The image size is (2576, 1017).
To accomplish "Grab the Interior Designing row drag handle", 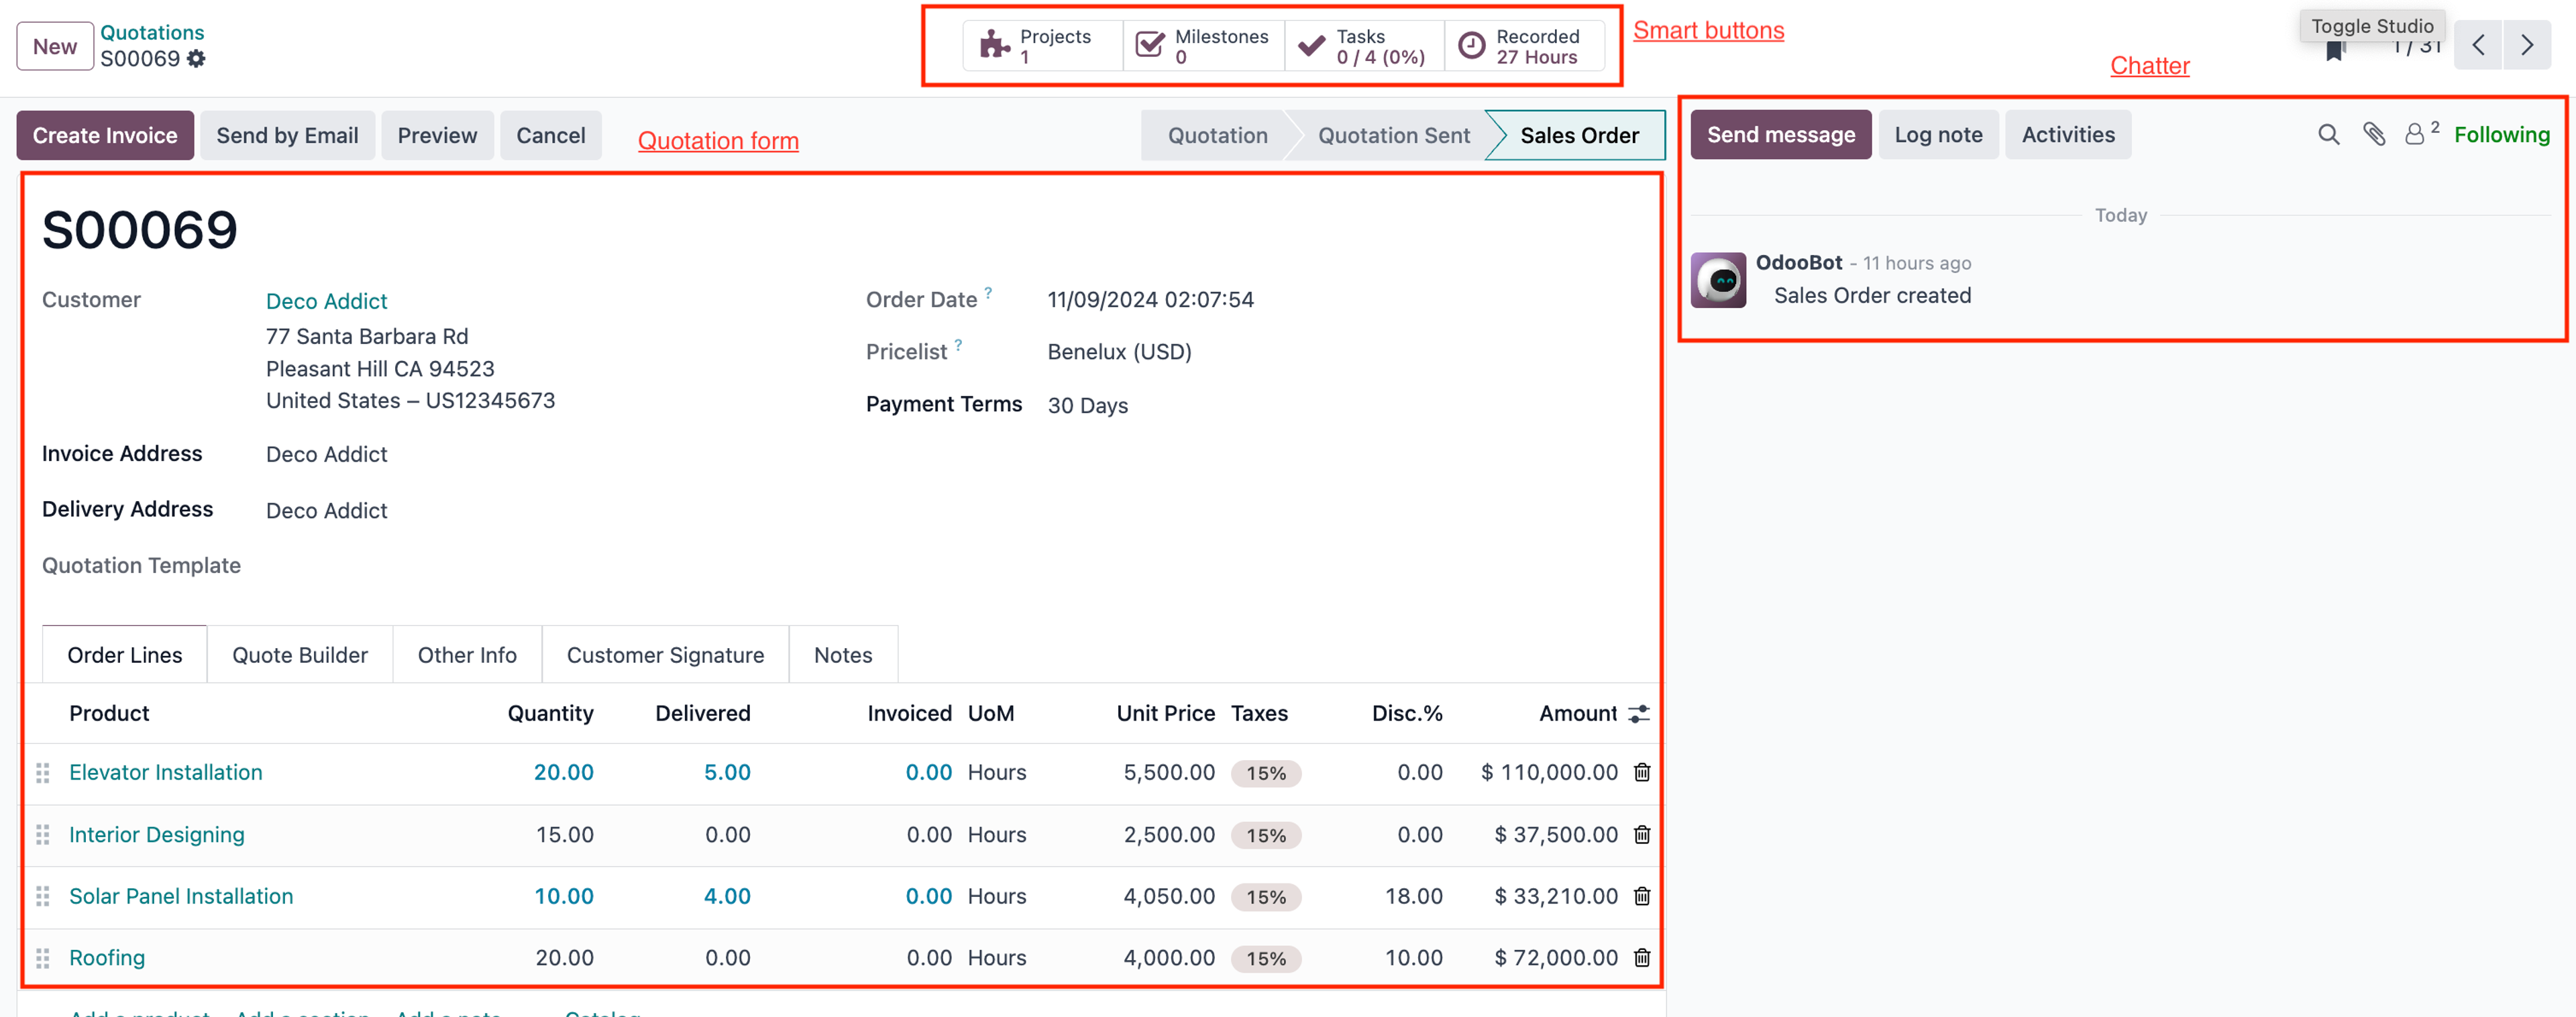I will (x=43, y=835).
